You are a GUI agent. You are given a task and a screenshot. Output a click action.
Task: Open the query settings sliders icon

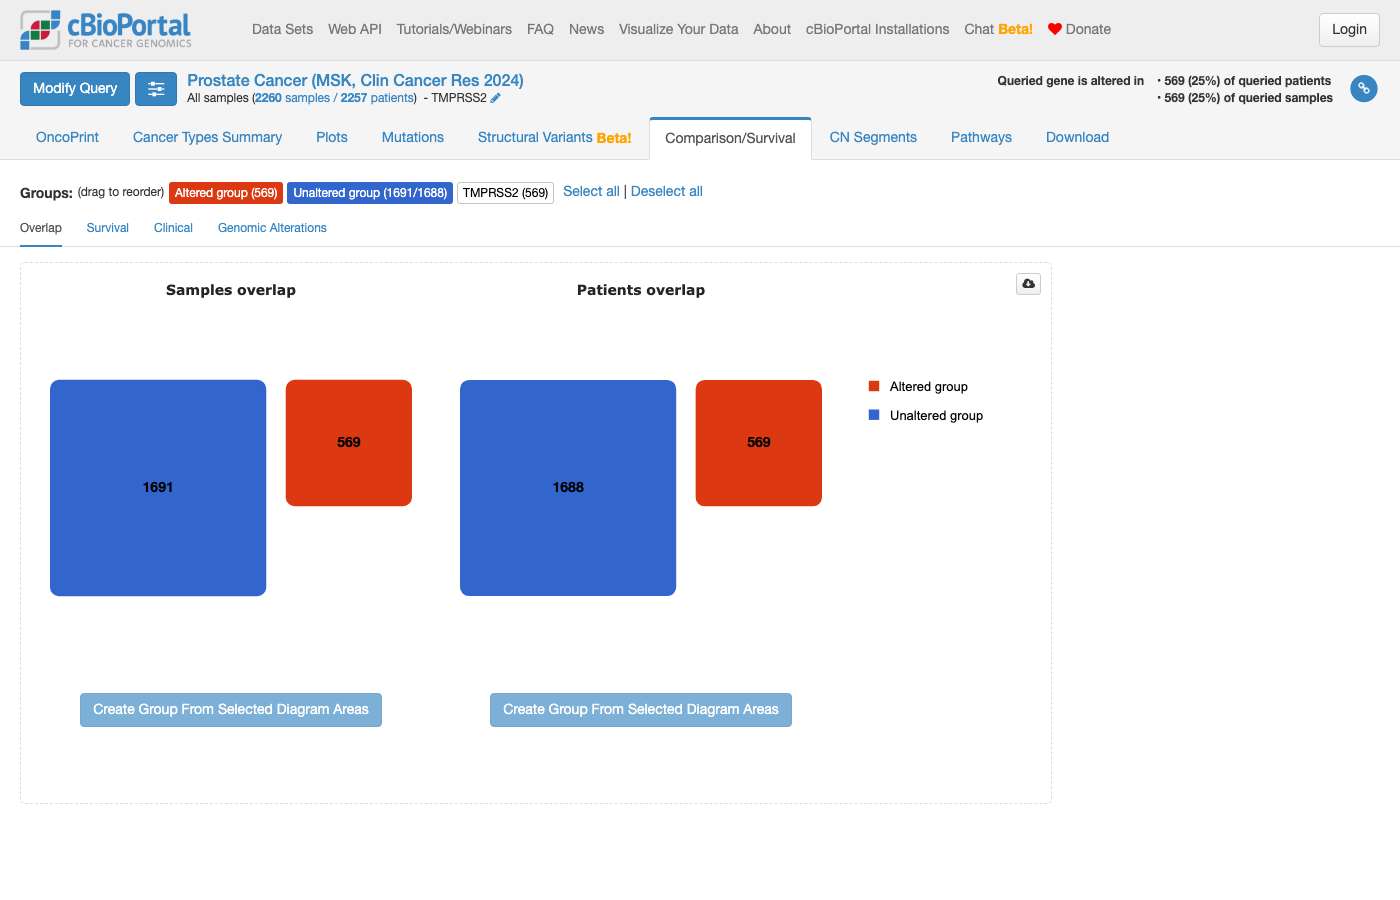pyautogui.click(x=156, y=89)
